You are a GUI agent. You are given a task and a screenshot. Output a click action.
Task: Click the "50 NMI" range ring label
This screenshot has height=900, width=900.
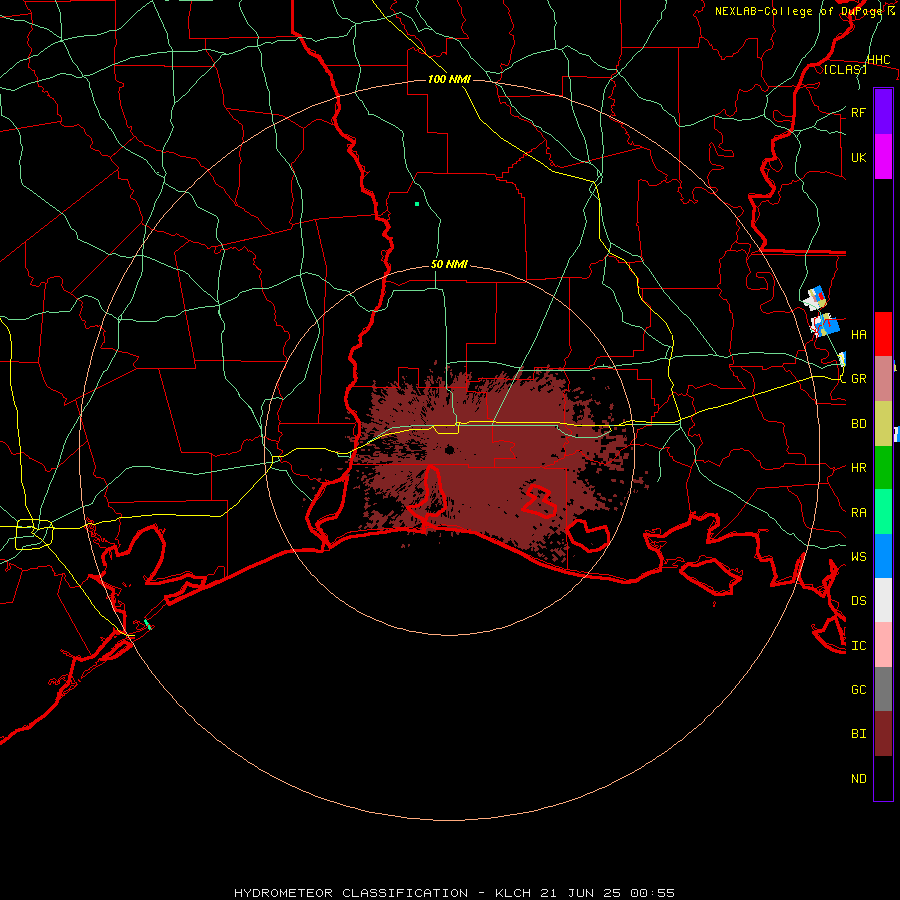449,264
